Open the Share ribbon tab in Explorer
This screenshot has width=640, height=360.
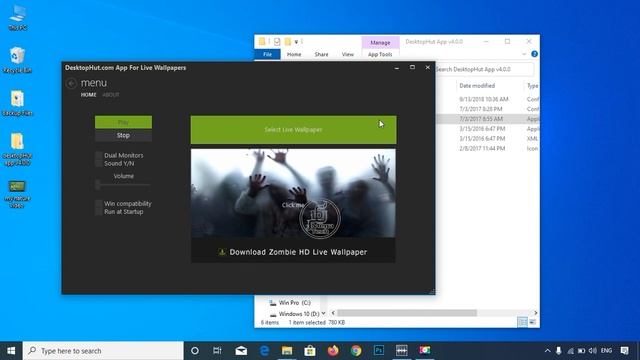pos(321,54)
